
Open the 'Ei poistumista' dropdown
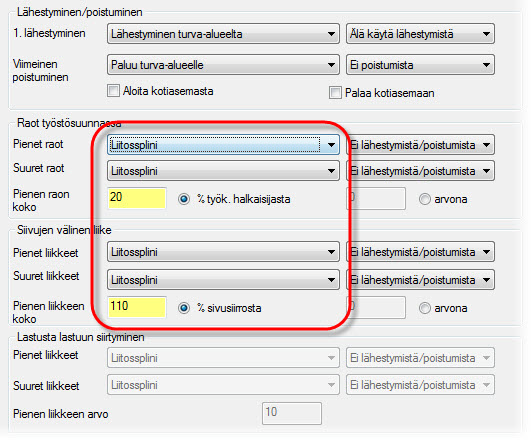point(420,65)
